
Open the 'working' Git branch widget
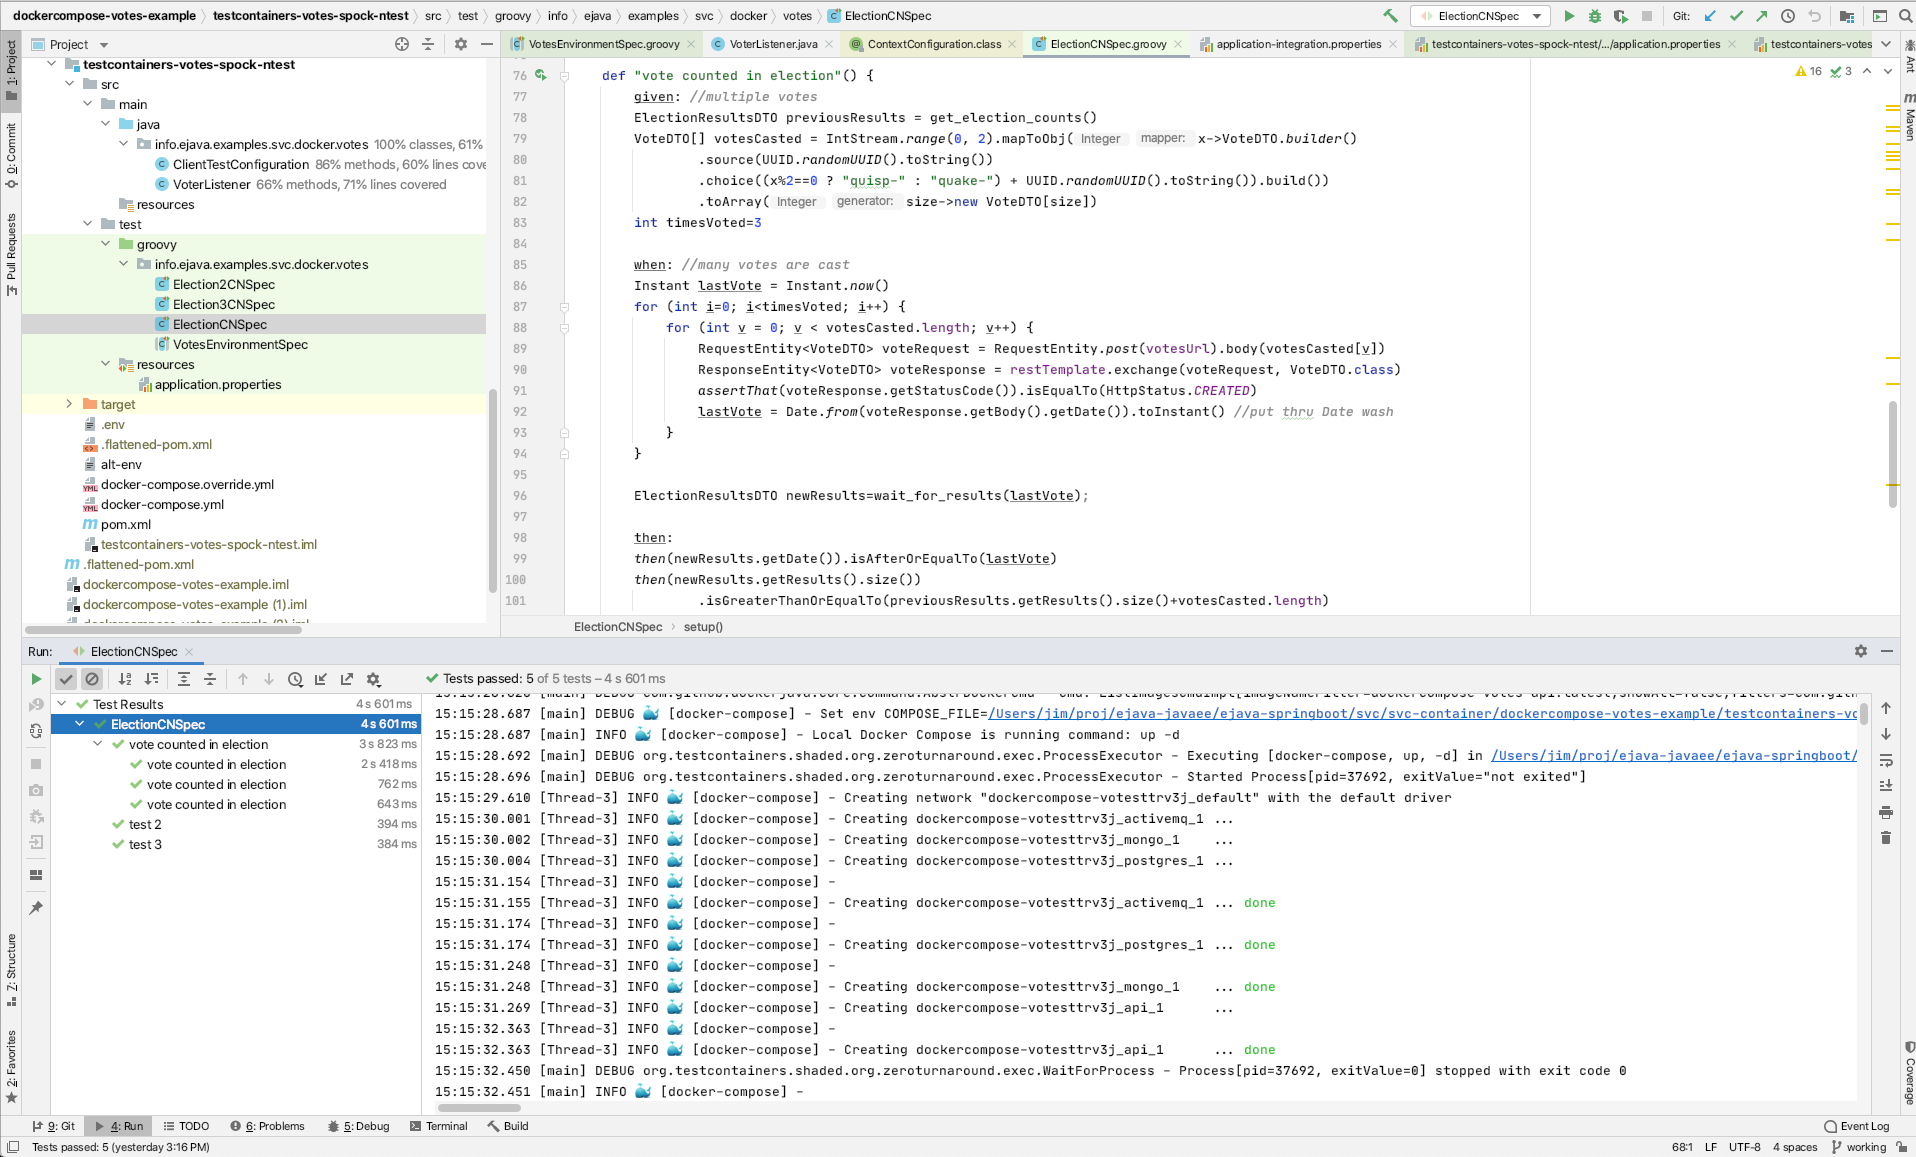click(1859, 1147)
